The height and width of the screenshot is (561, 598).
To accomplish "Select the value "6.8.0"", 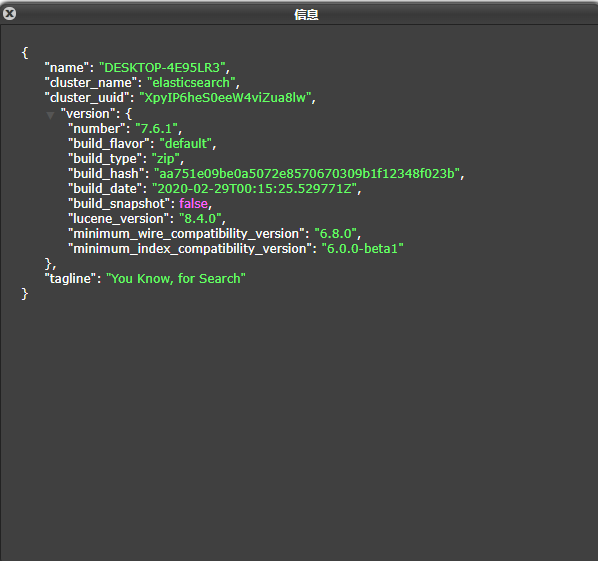I will [336, 234].
